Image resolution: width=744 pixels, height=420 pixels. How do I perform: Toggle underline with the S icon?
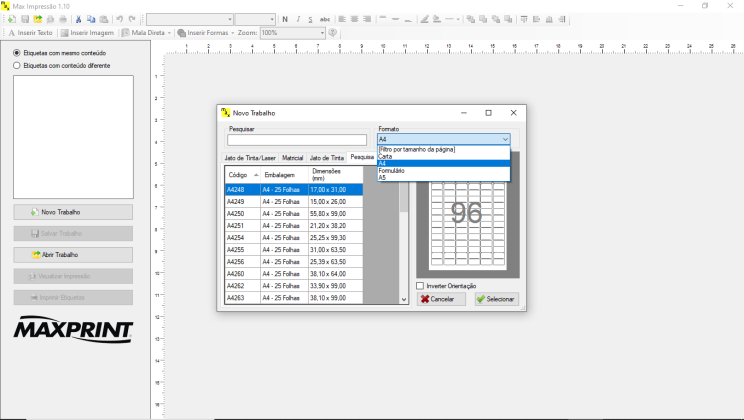[310, 19]
